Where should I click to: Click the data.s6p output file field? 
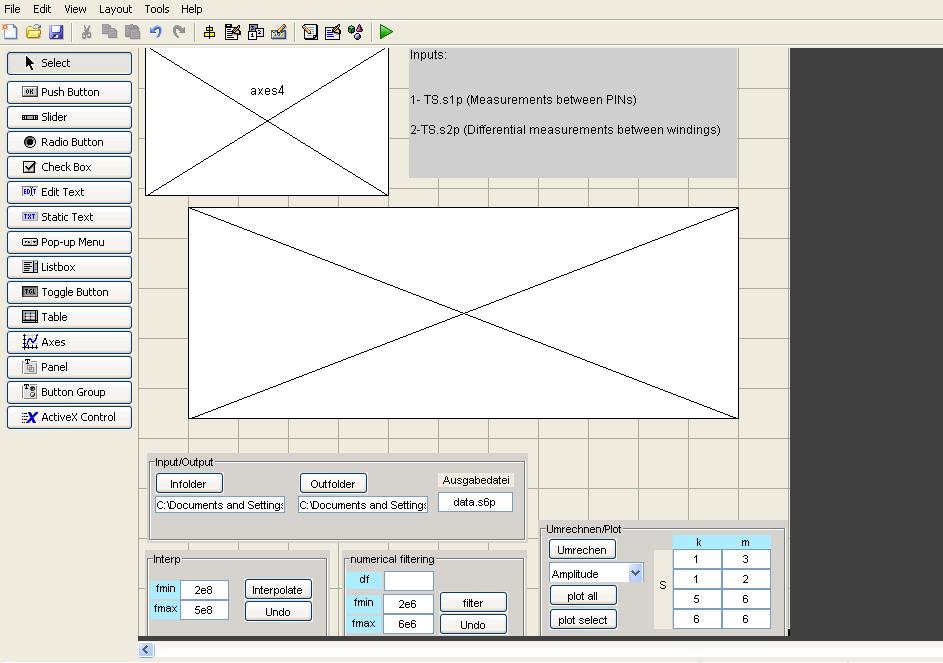pos(475,502)
